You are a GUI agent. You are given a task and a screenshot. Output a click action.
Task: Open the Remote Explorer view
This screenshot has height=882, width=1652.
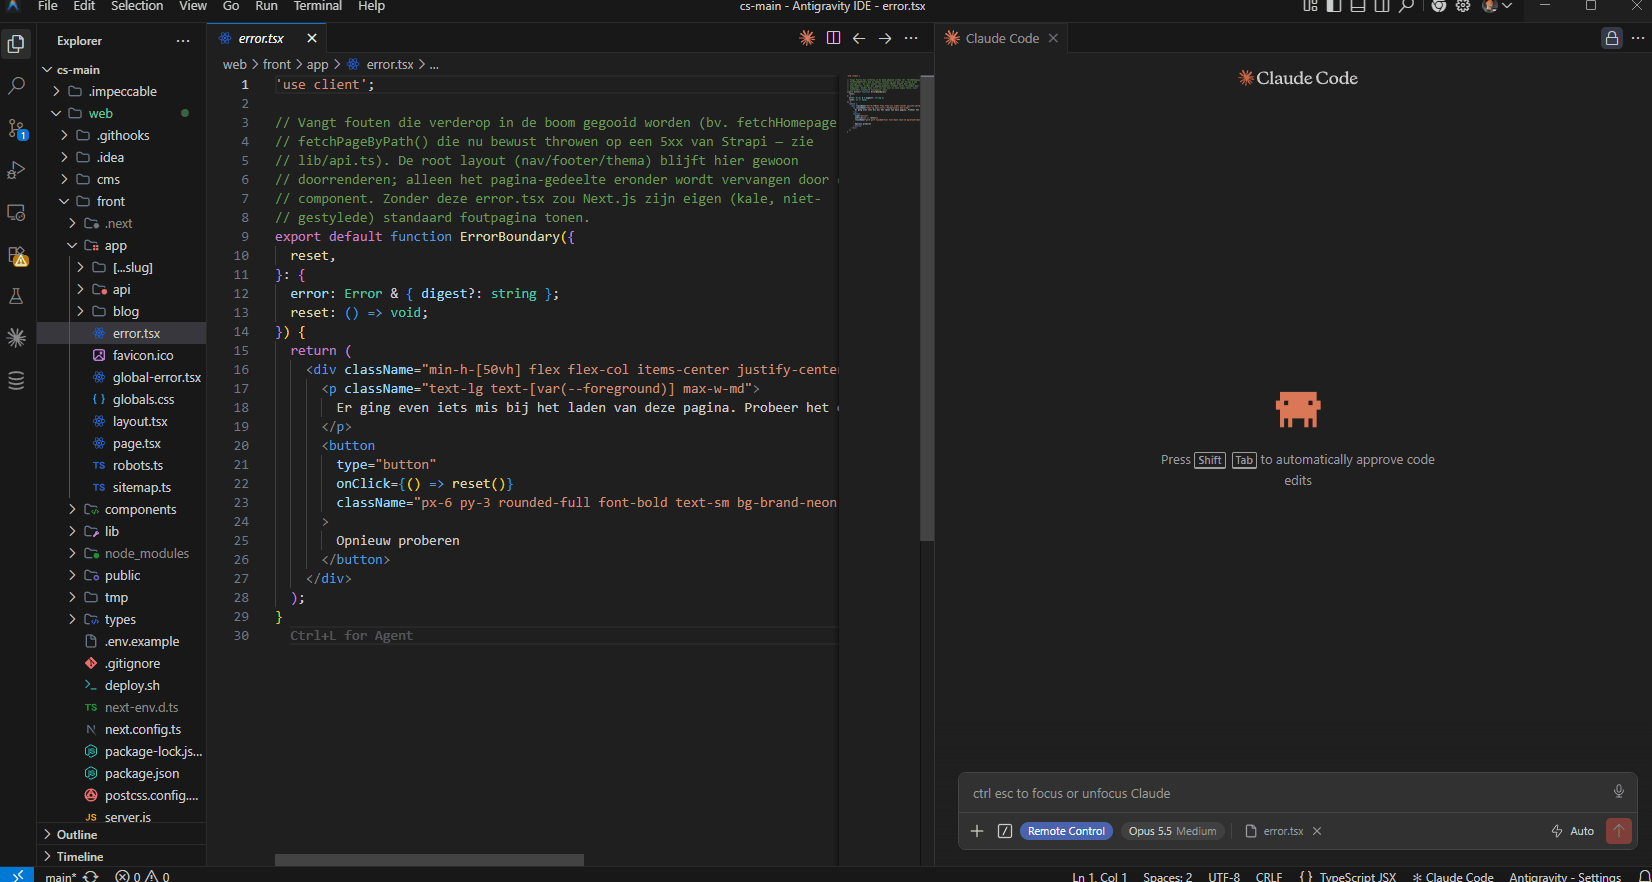pos(16,212)
